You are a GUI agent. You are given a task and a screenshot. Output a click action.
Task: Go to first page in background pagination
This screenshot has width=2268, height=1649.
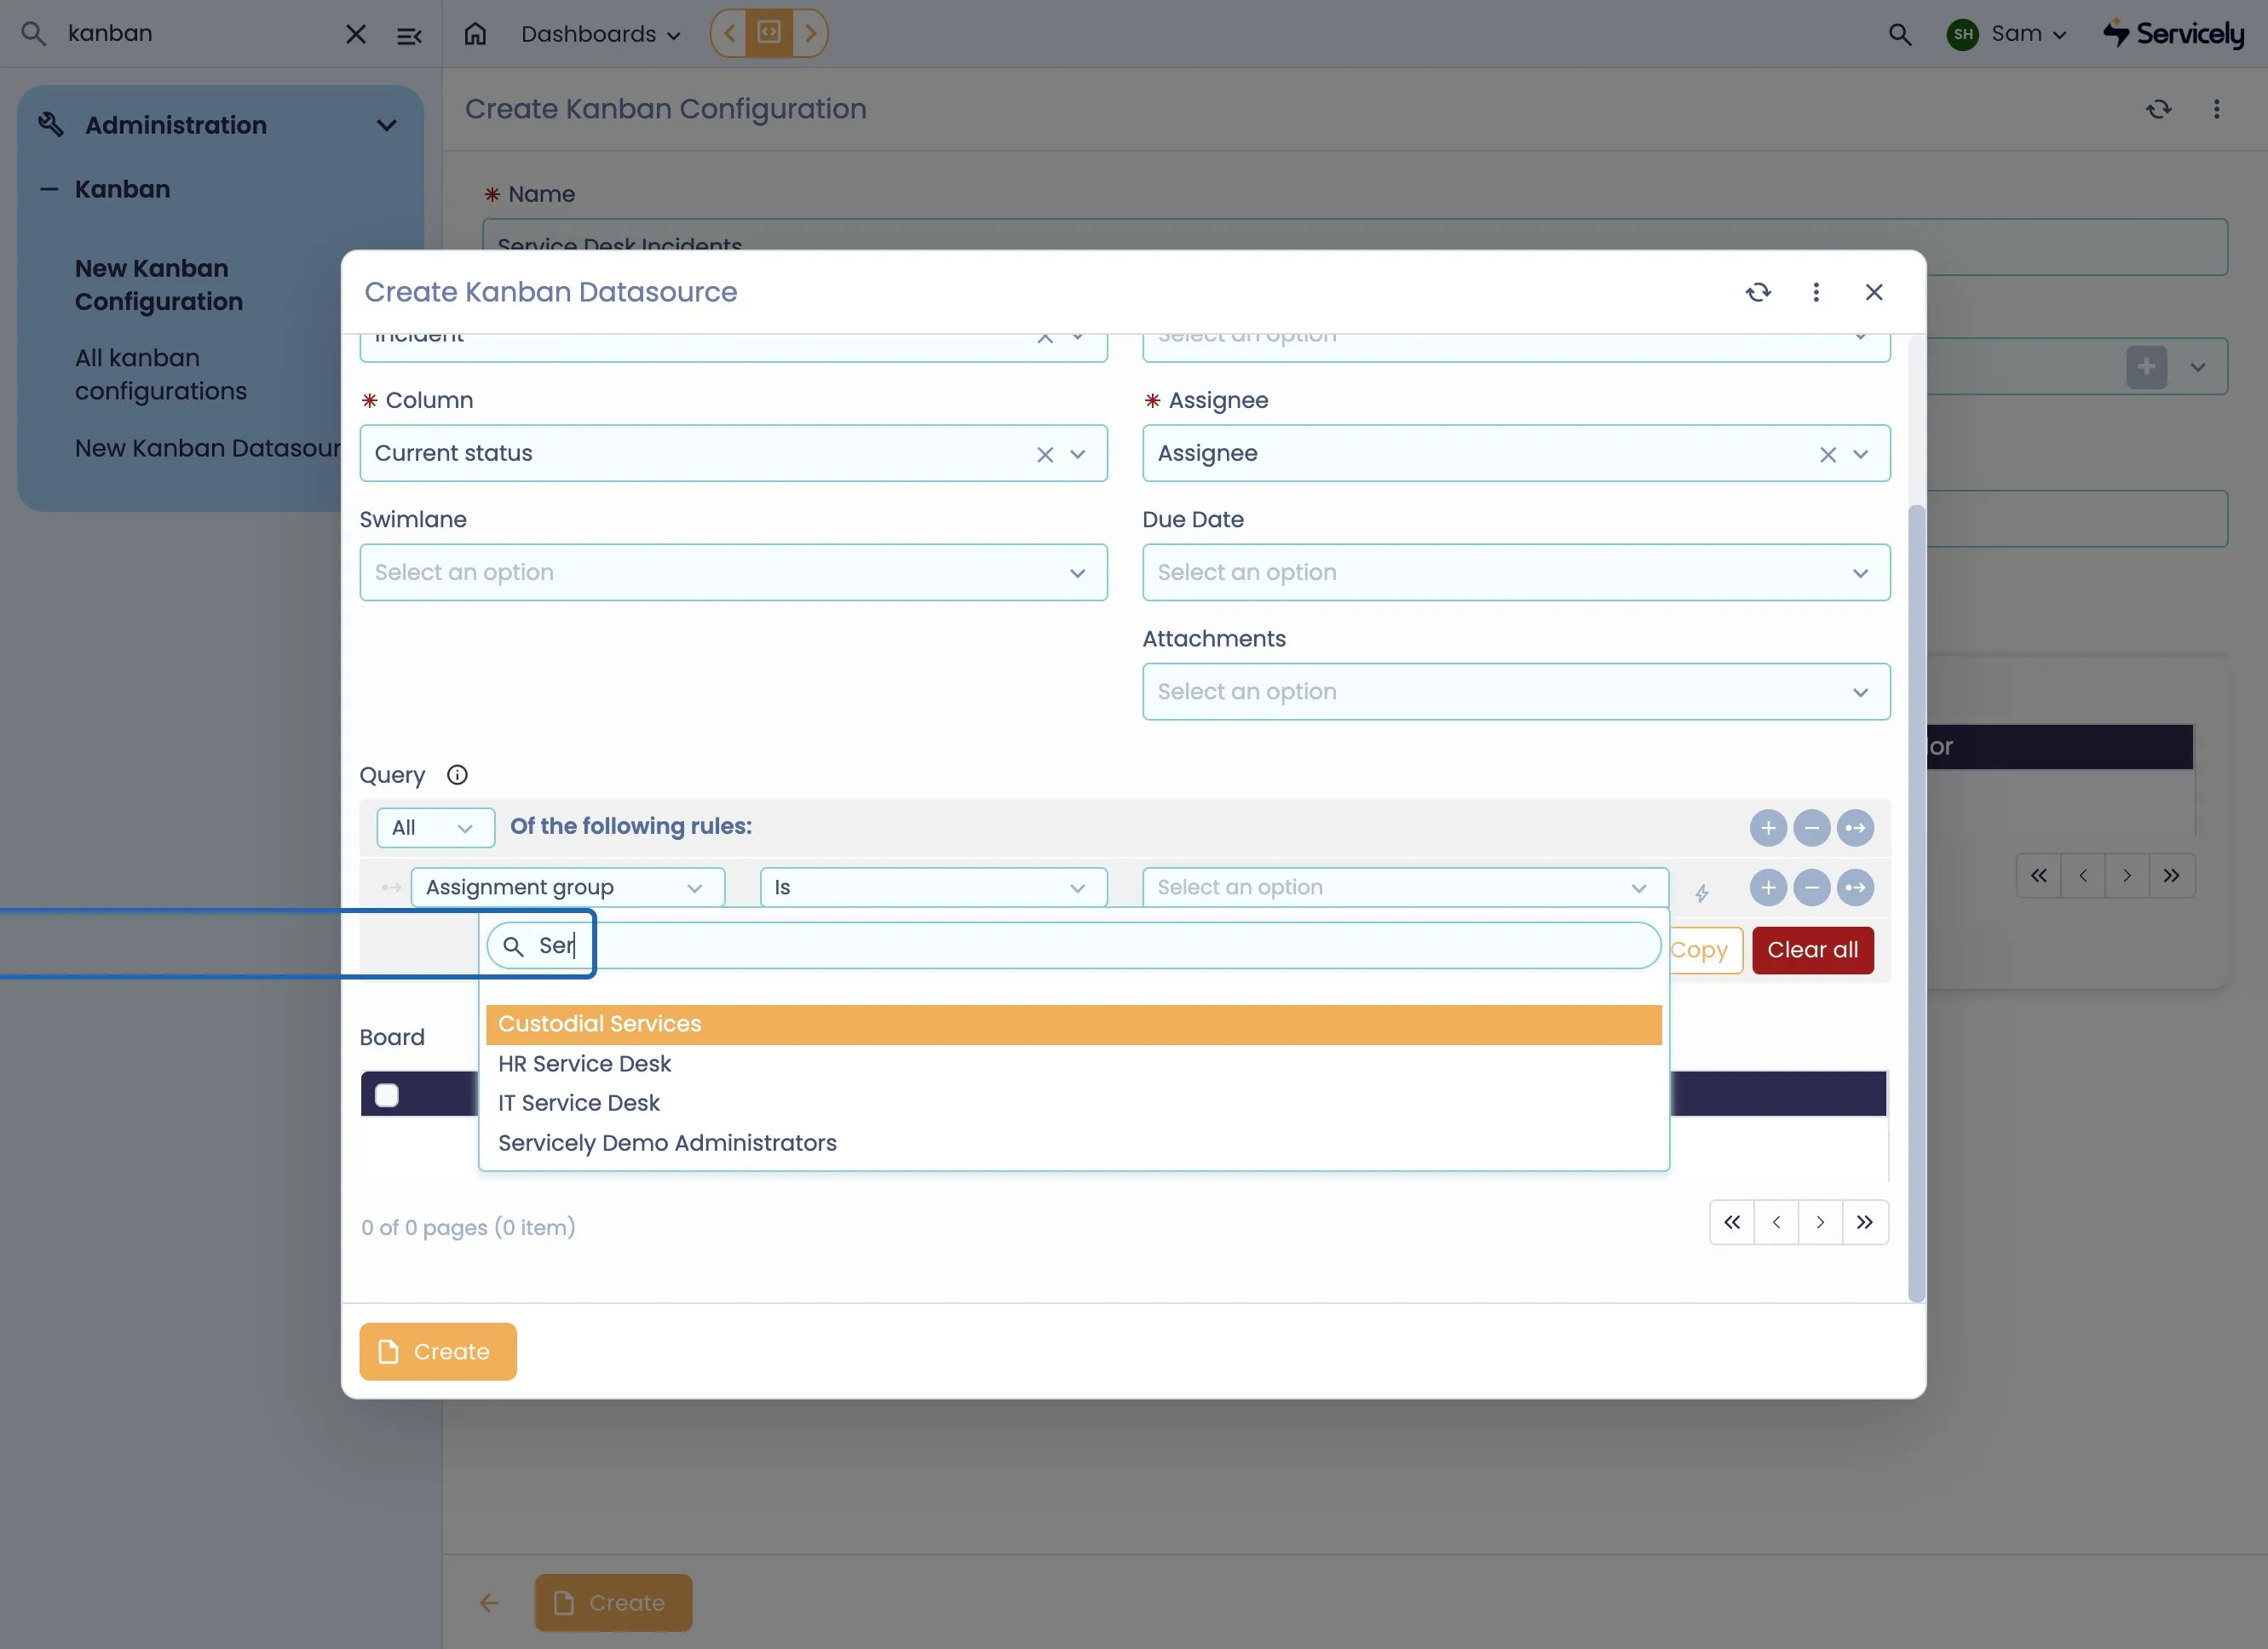[2039, 876]
